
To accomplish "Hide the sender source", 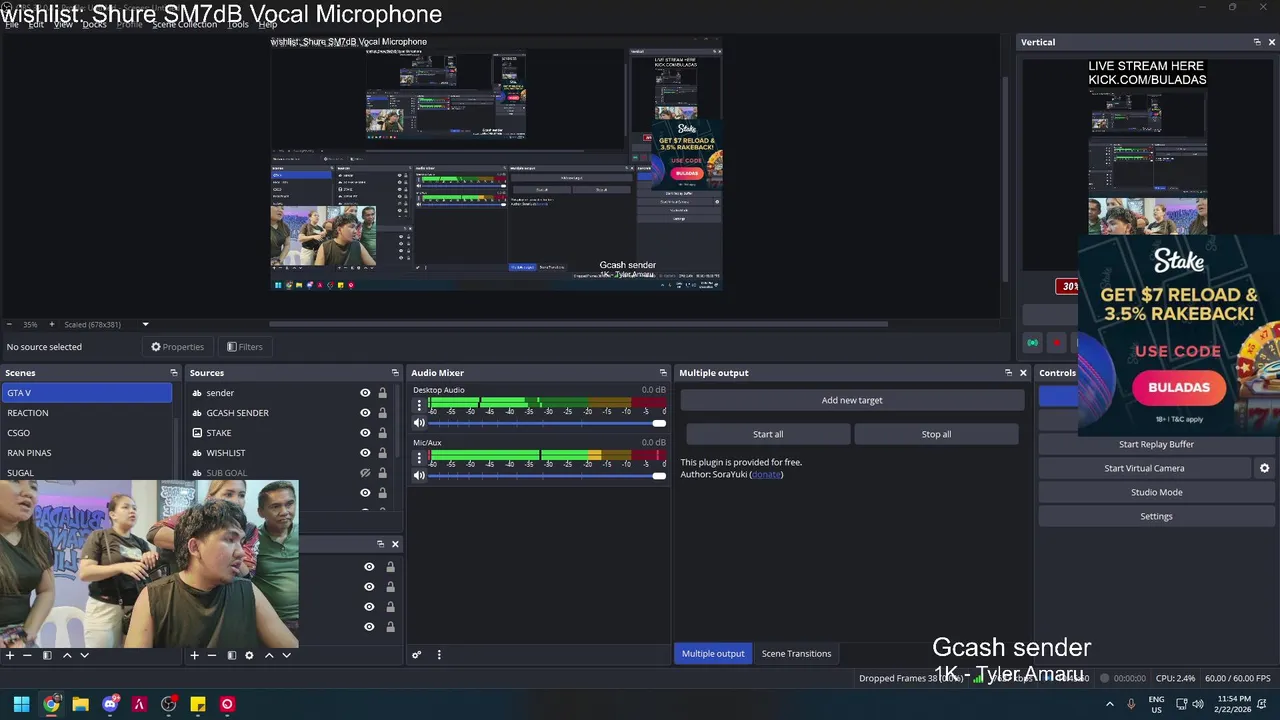I will [365, 393].
